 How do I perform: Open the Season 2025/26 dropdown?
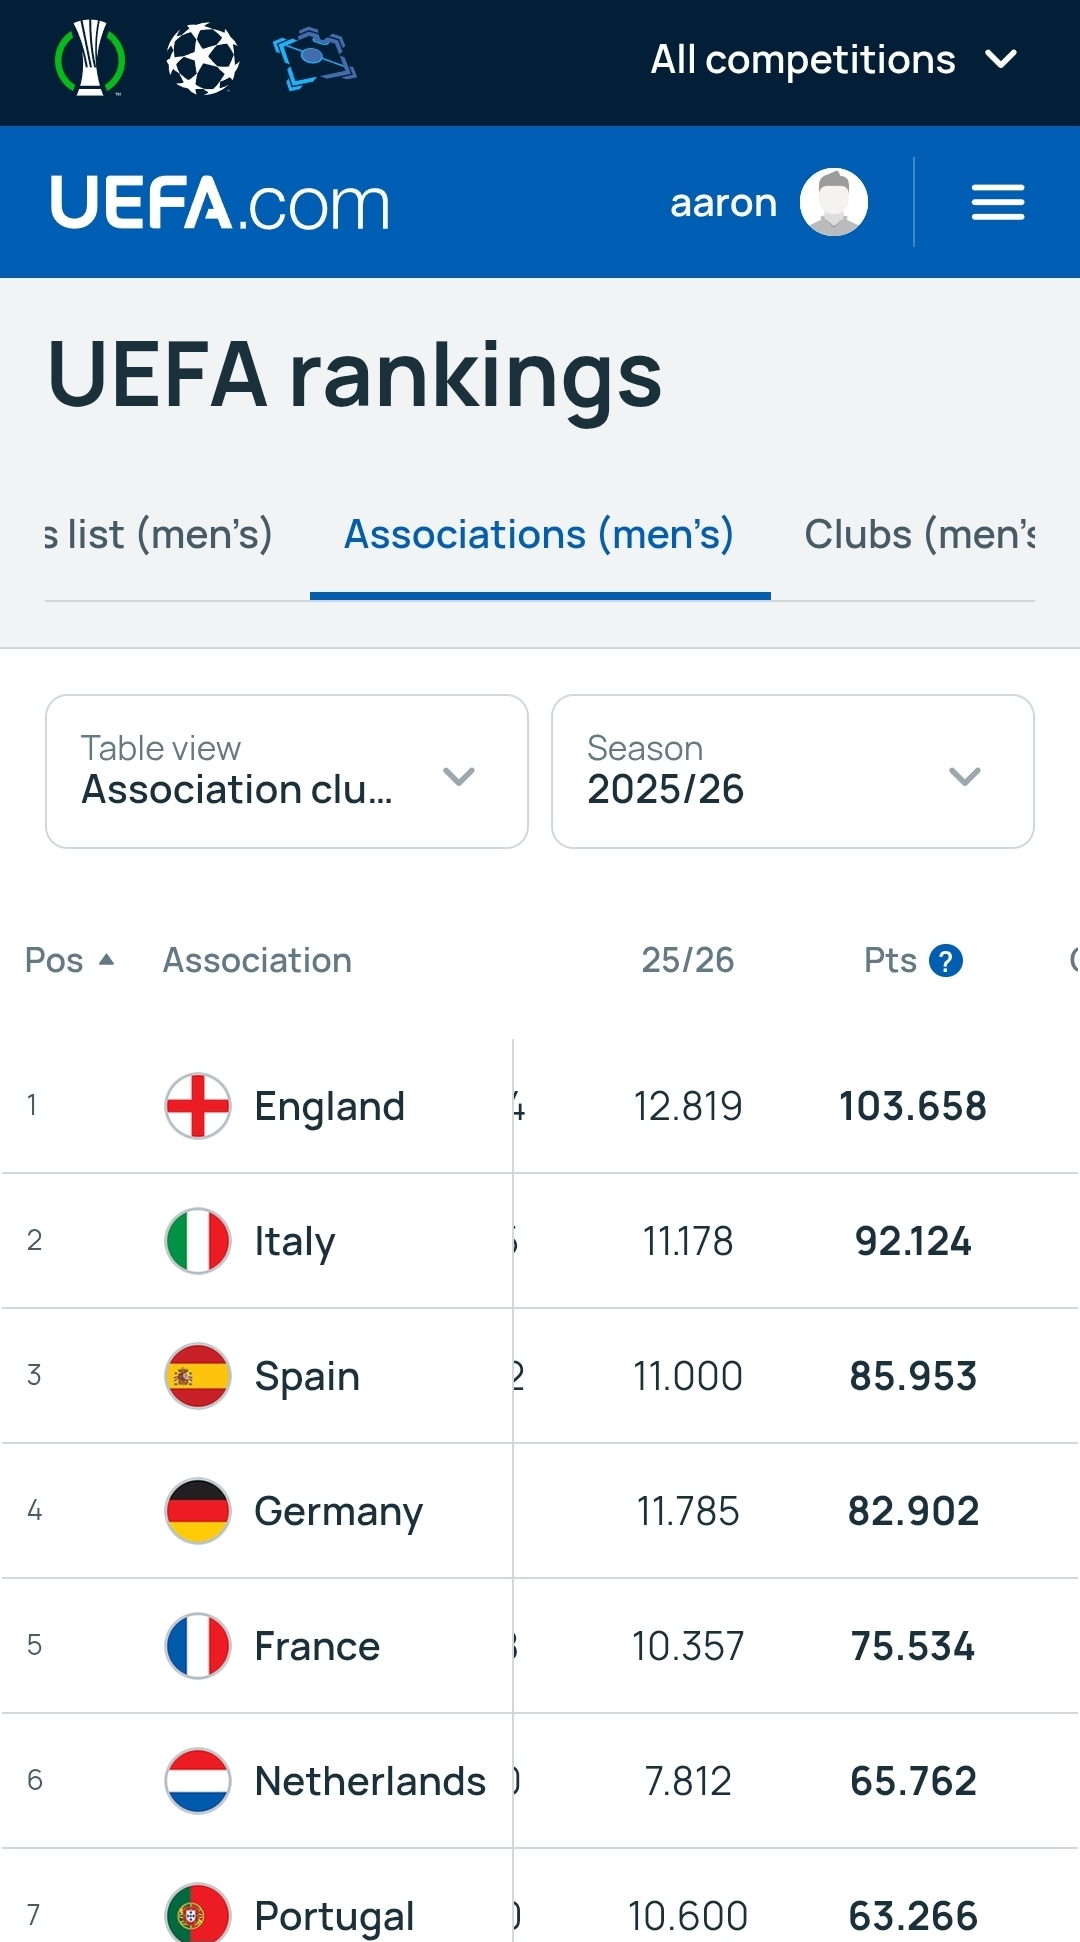point(792,772)
